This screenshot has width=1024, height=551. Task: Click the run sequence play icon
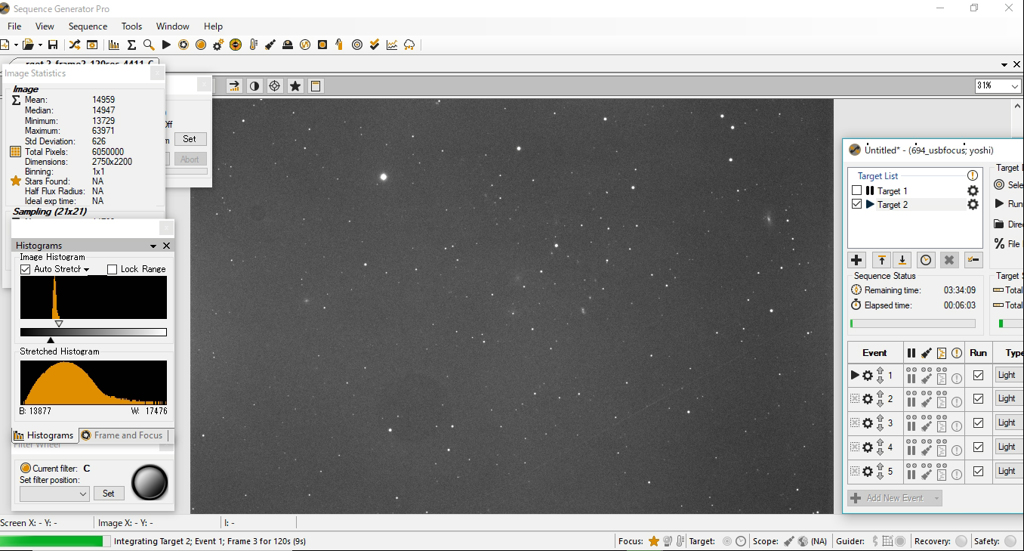click(166, 44)
